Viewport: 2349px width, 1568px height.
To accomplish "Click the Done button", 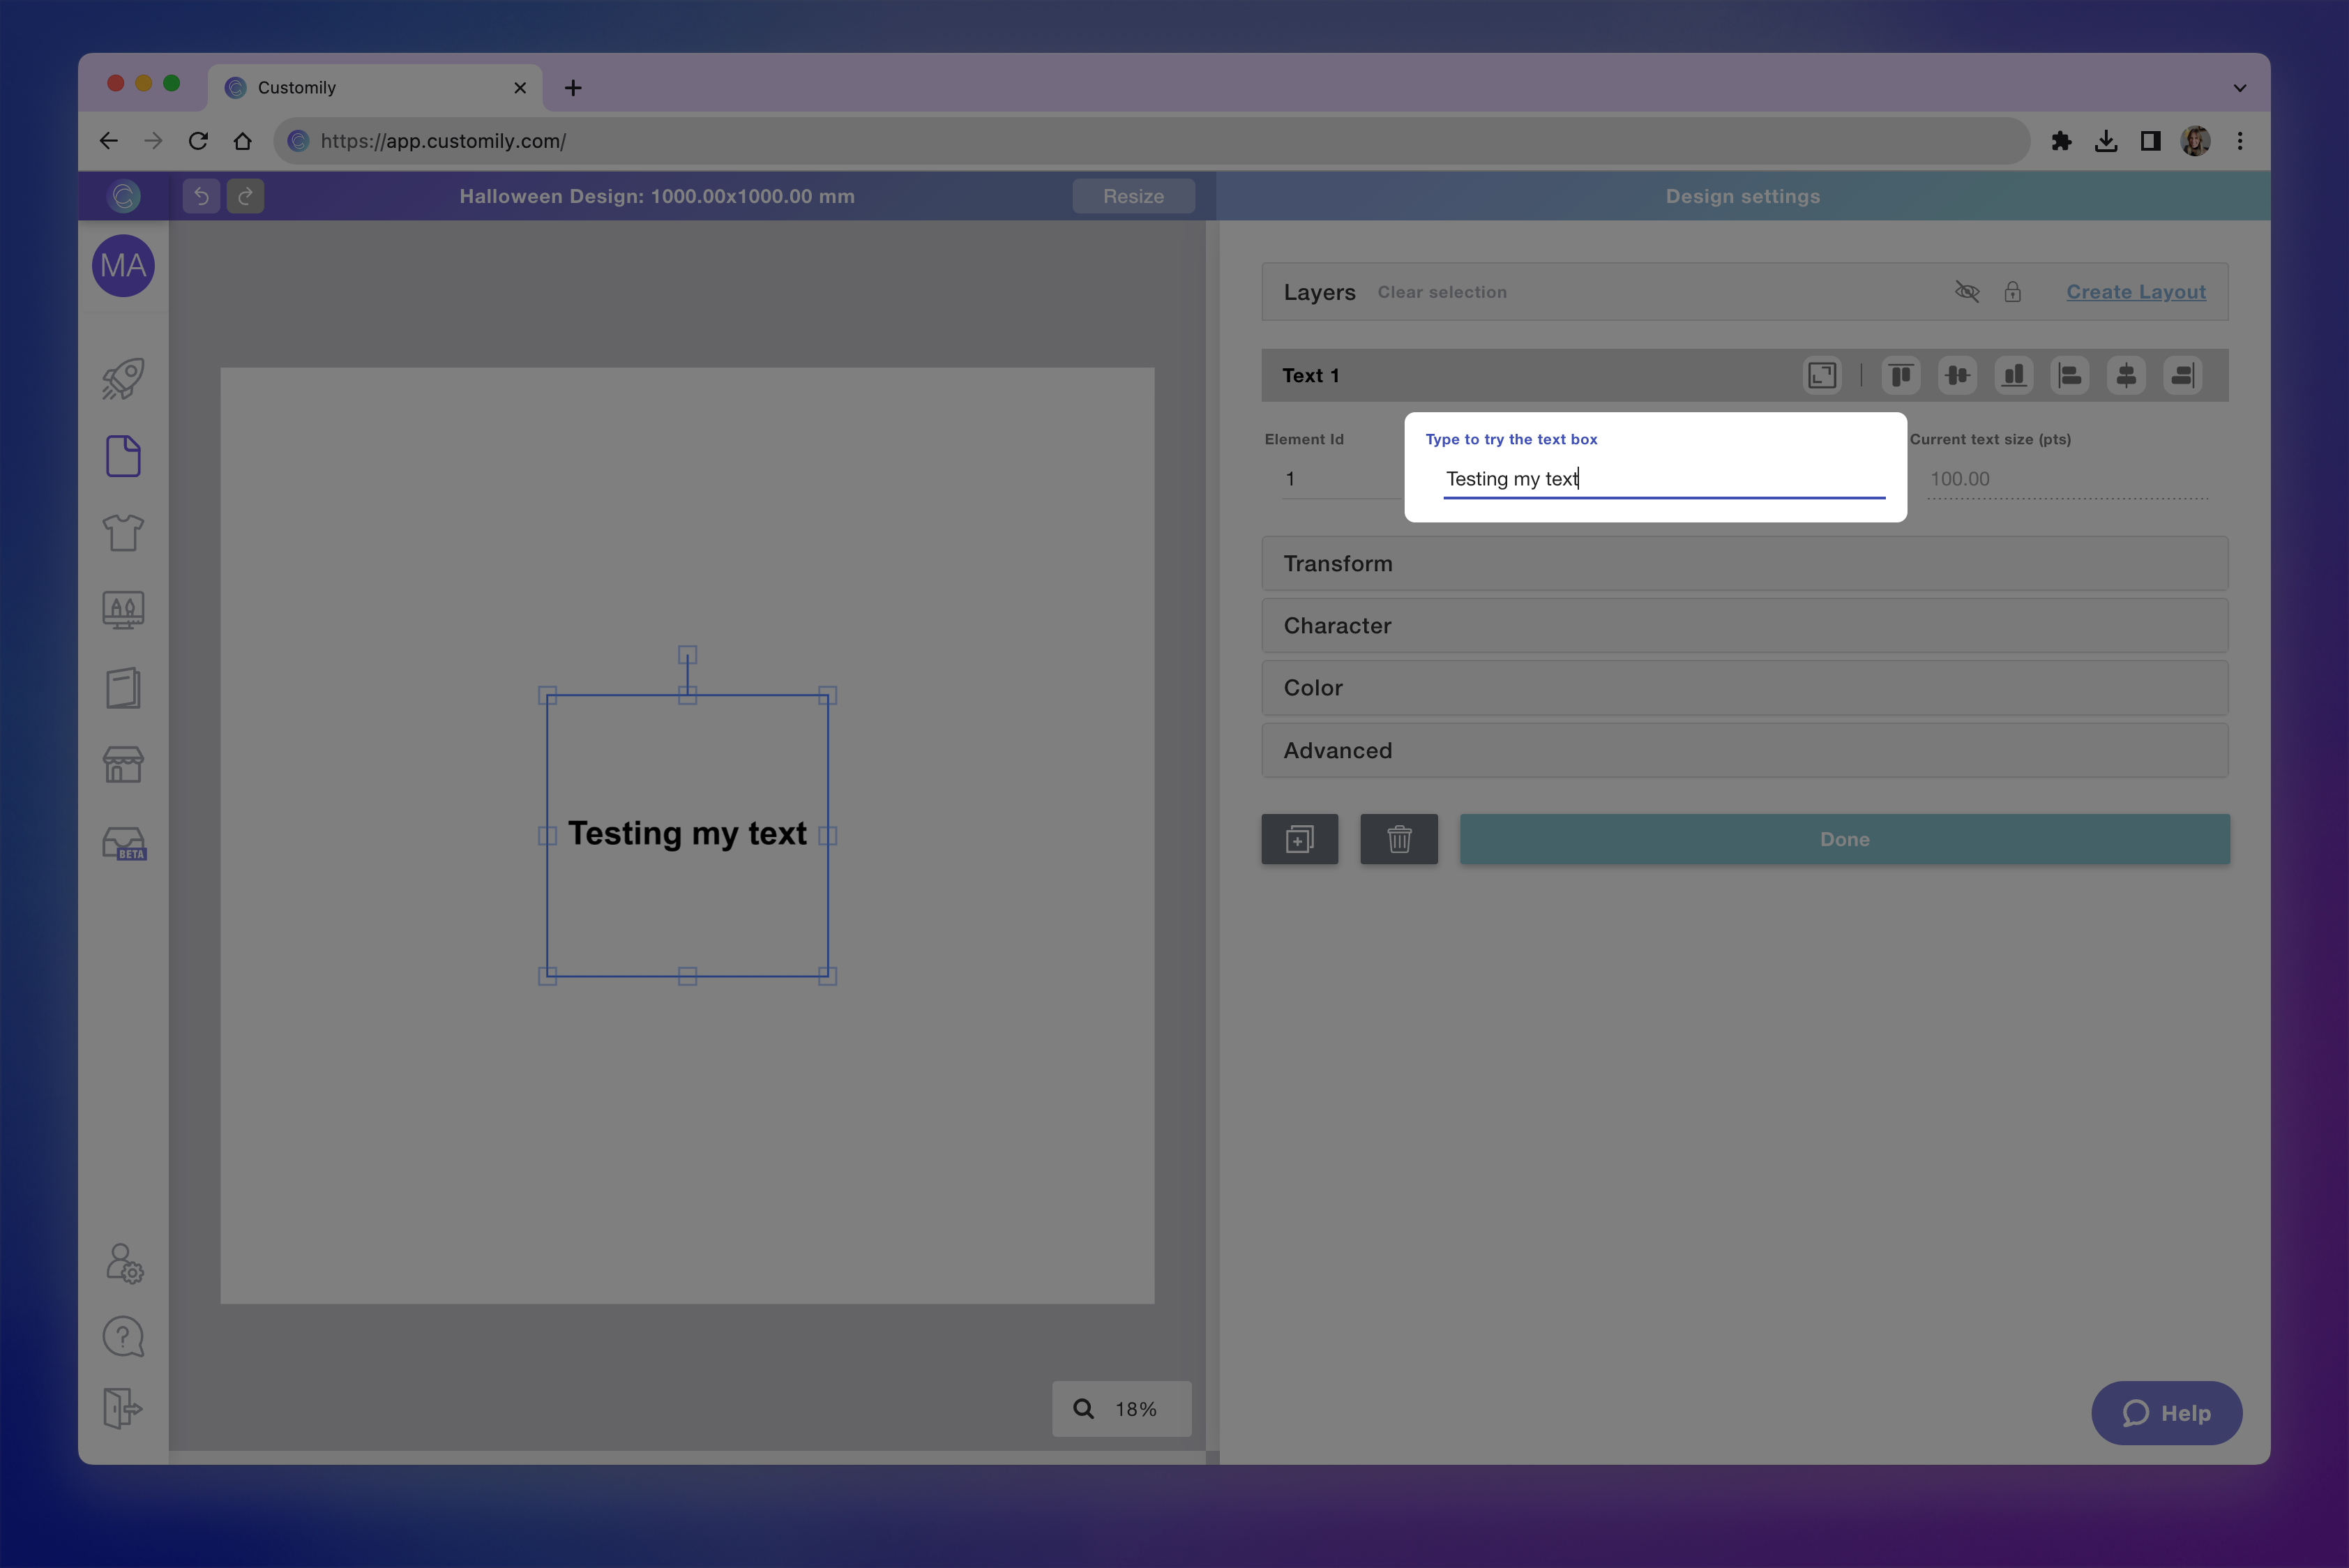I will (x=1843, y=839).
